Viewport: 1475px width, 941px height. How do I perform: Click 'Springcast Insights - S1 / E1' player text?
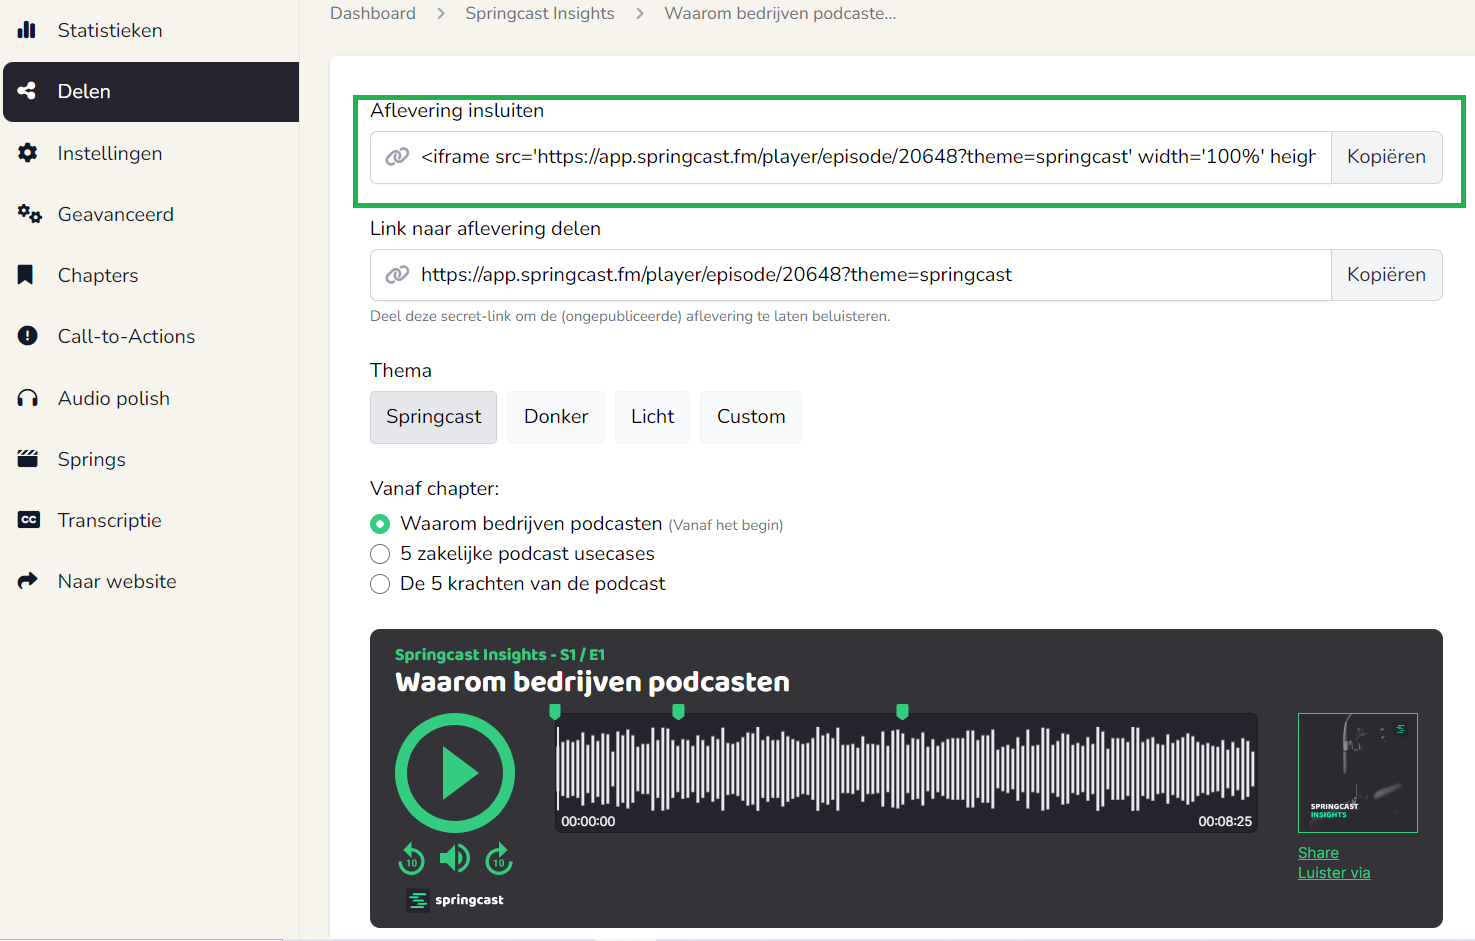click(x=500, y=655)
